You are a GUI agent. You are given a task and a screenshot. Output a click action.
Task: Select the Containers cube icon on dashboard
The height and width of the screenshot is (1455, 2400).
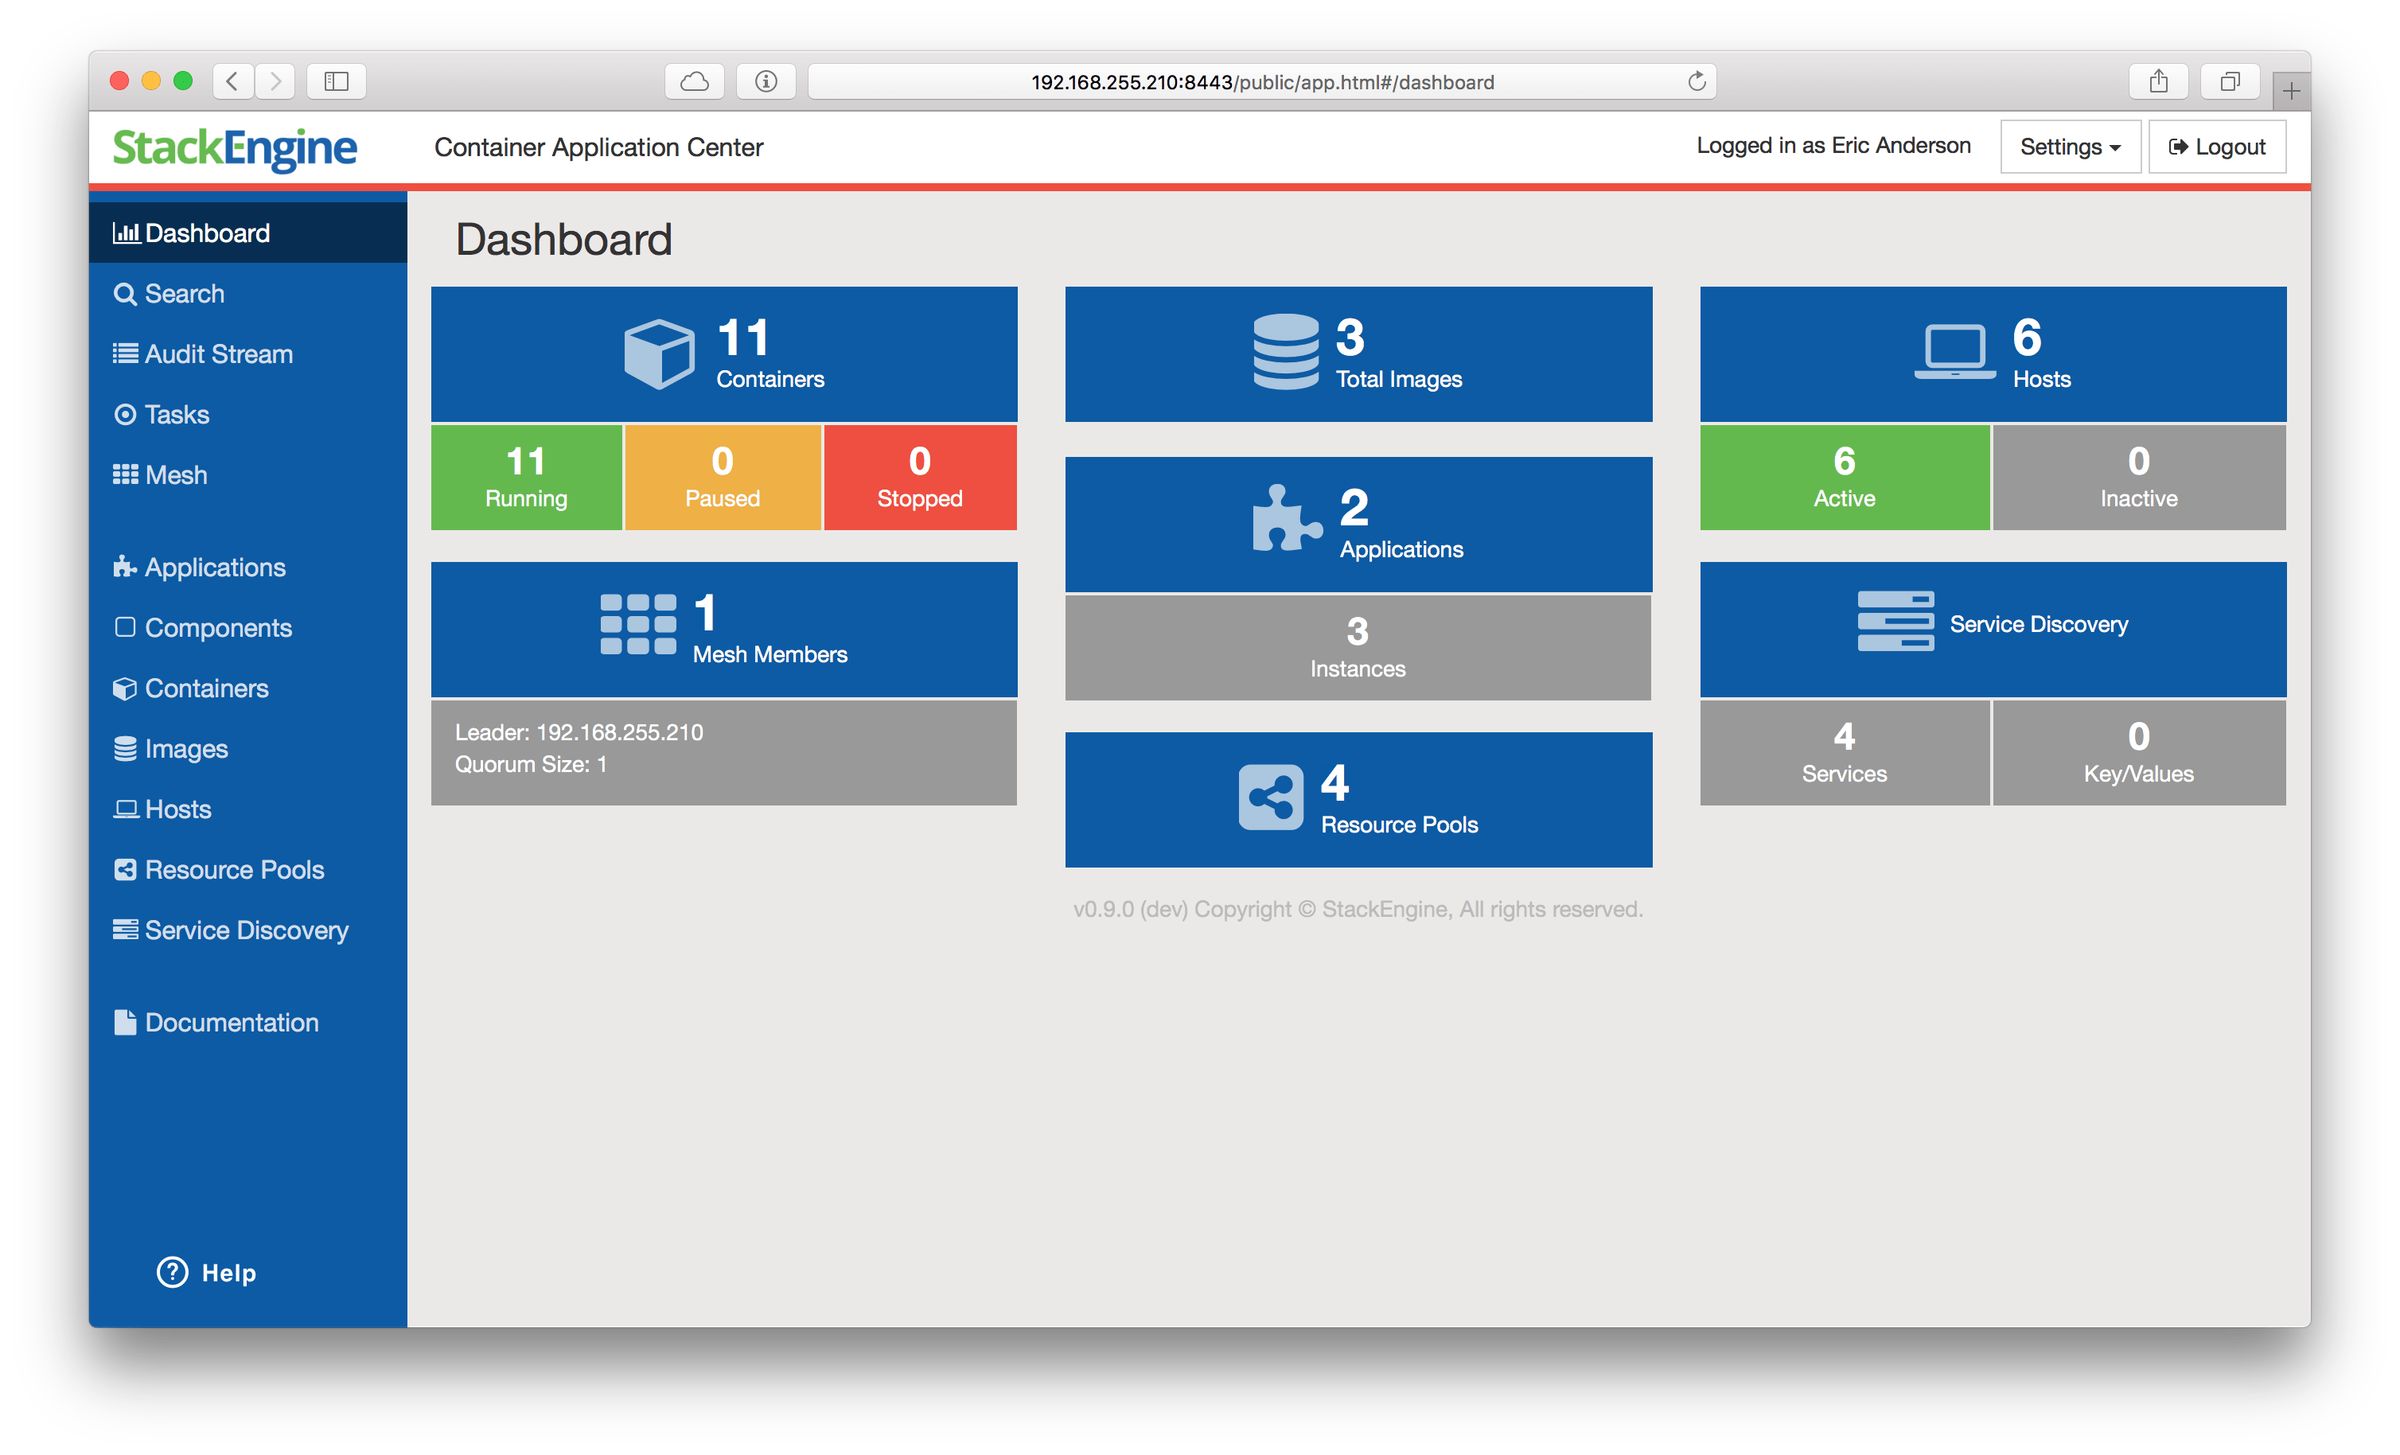(x=659, y=353)
